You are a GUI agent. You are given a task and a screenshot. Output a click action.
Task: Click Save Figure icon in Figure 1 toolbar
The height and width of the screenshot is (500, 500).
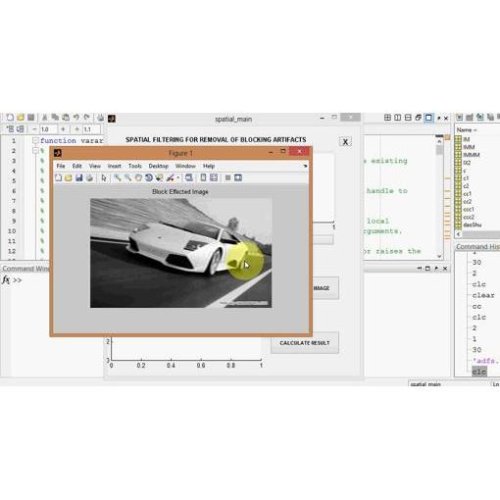[79, 178]
